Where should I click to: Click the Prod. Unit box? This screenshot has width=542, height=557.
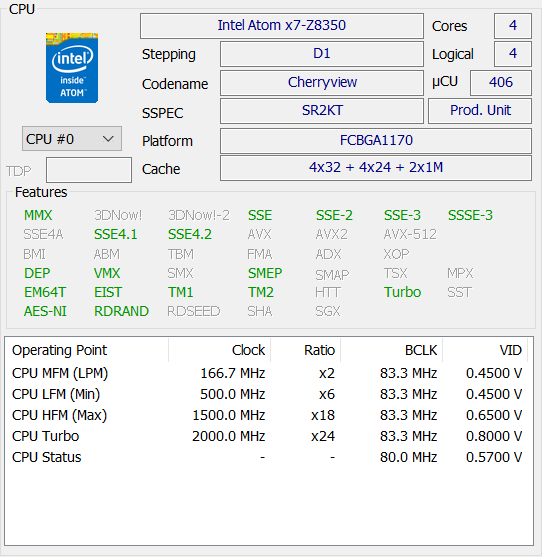[x=480, y=111]
